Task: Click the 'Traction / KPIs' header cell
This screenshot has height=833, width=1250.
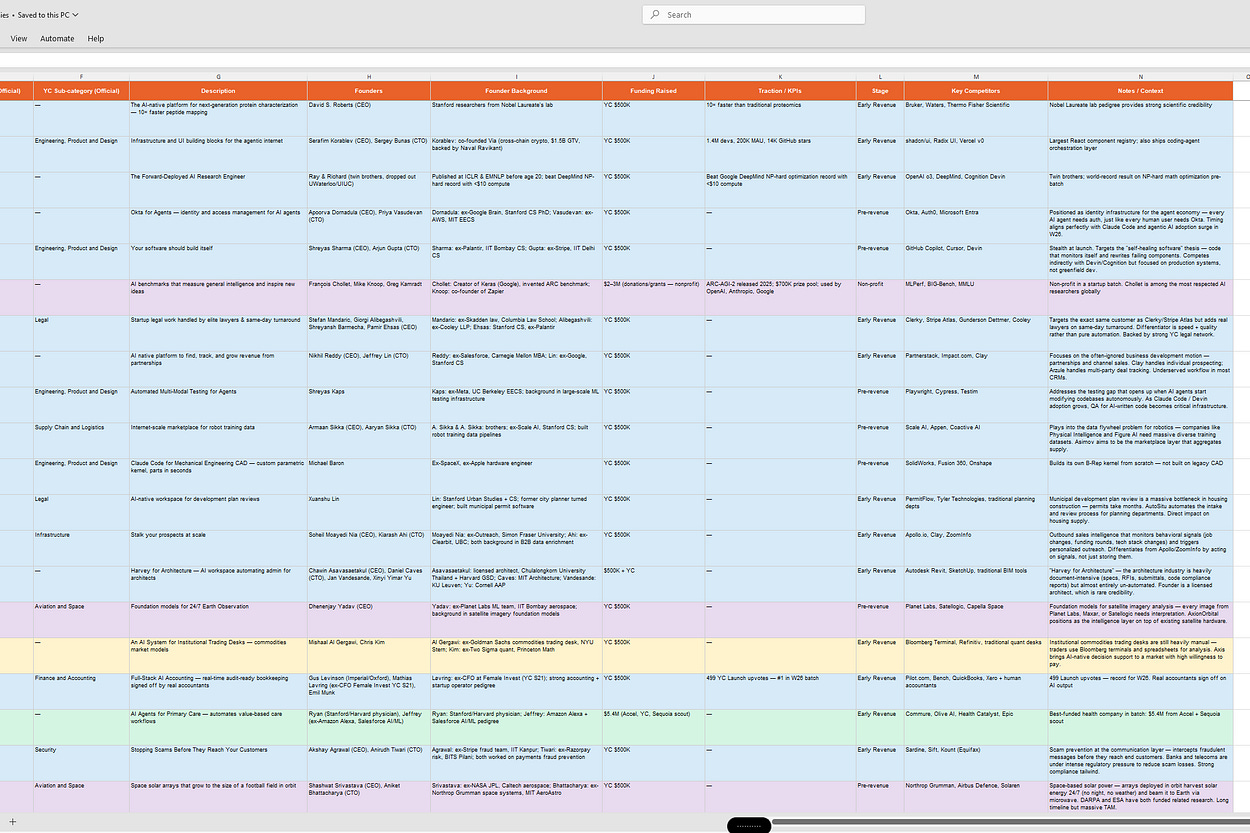Action: click(780, 91)
